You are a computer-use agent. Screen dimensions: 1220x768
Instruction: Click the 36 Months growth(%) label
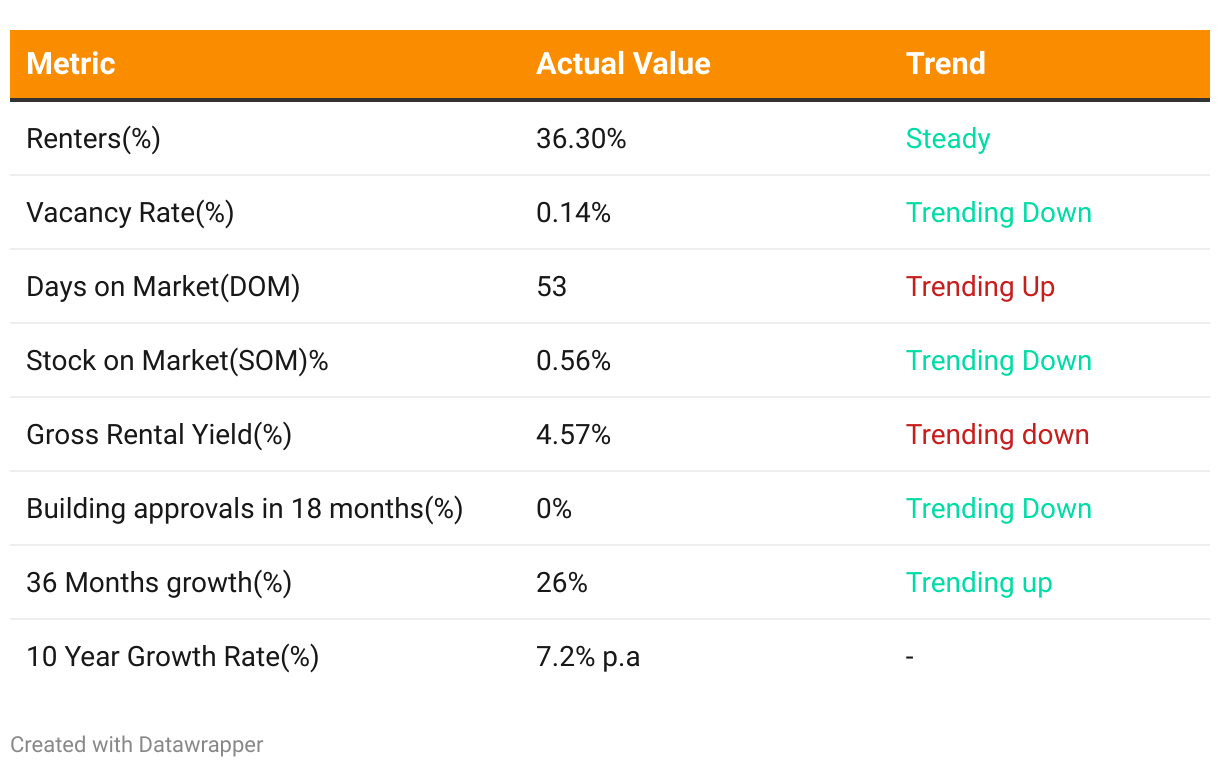click(159, 583)
